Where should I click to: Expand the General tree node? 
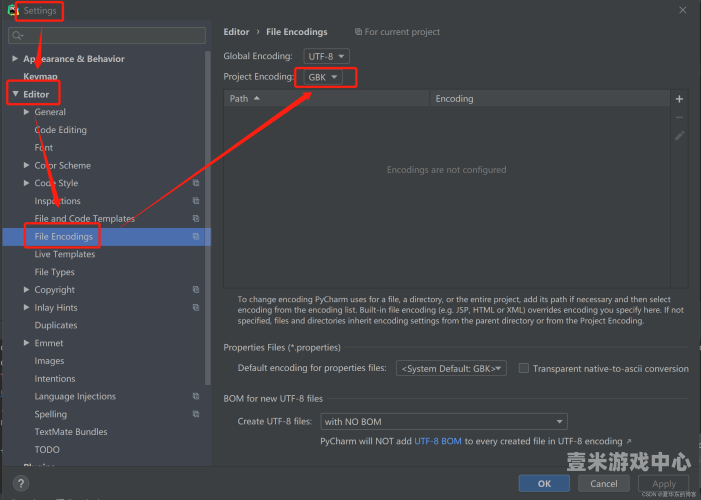[26, 112]
